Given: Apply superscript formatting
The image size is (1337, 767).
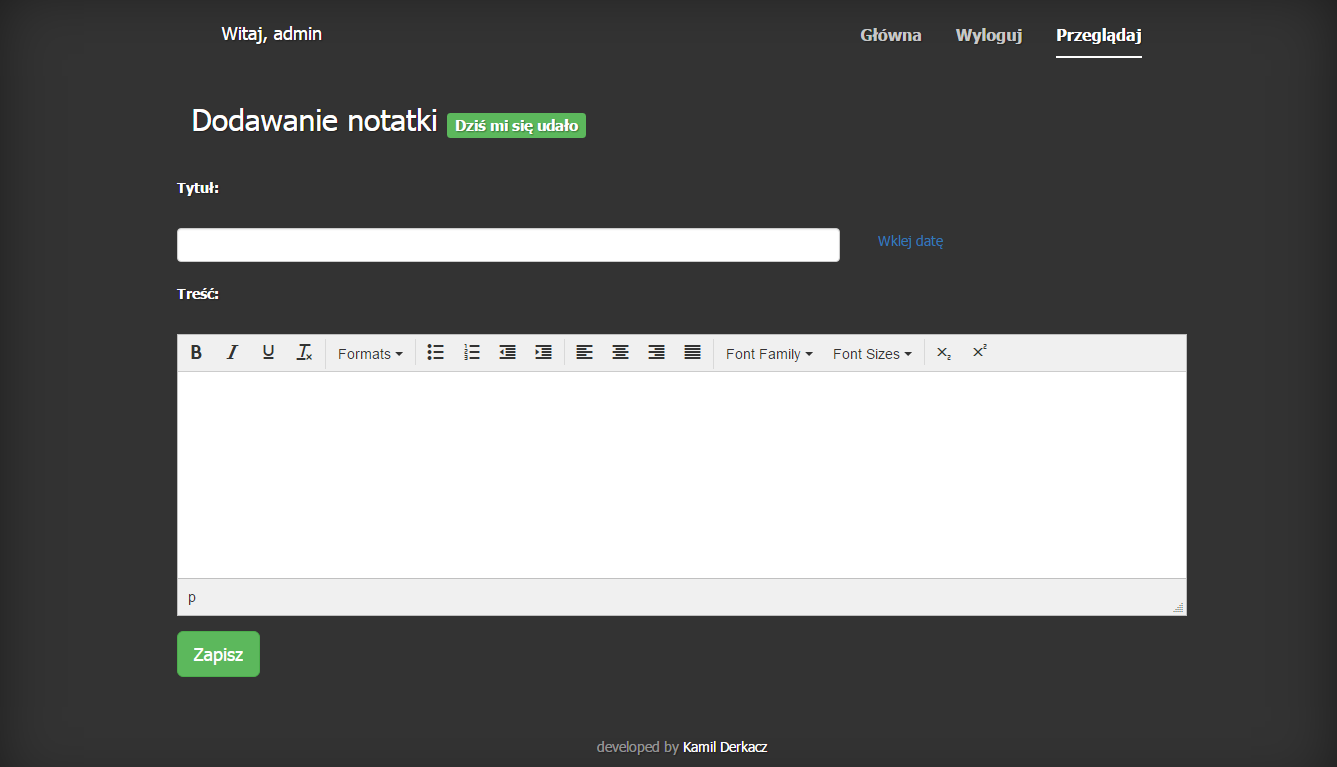Looking at the screenshot, I should click(980, 353).
